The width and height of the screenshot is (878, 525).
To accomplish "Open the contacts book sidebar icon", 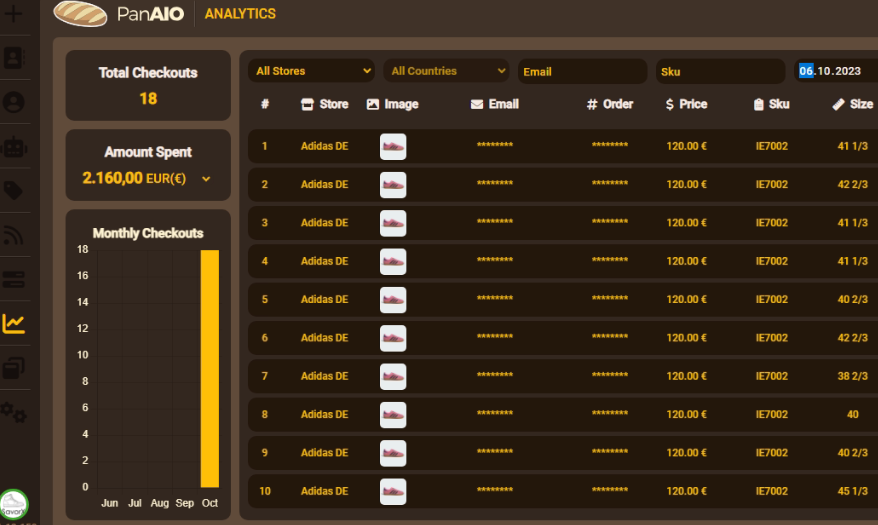I will pos(13,58).
